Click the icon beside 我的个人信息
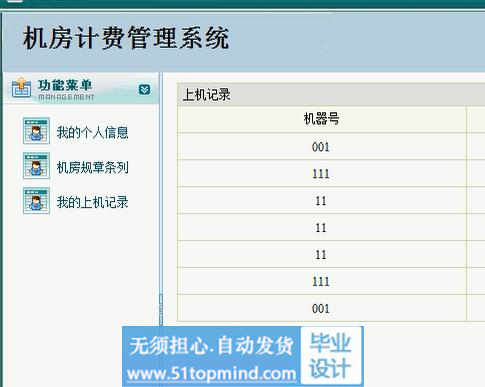The image size is (485, 387). point(36,131)
